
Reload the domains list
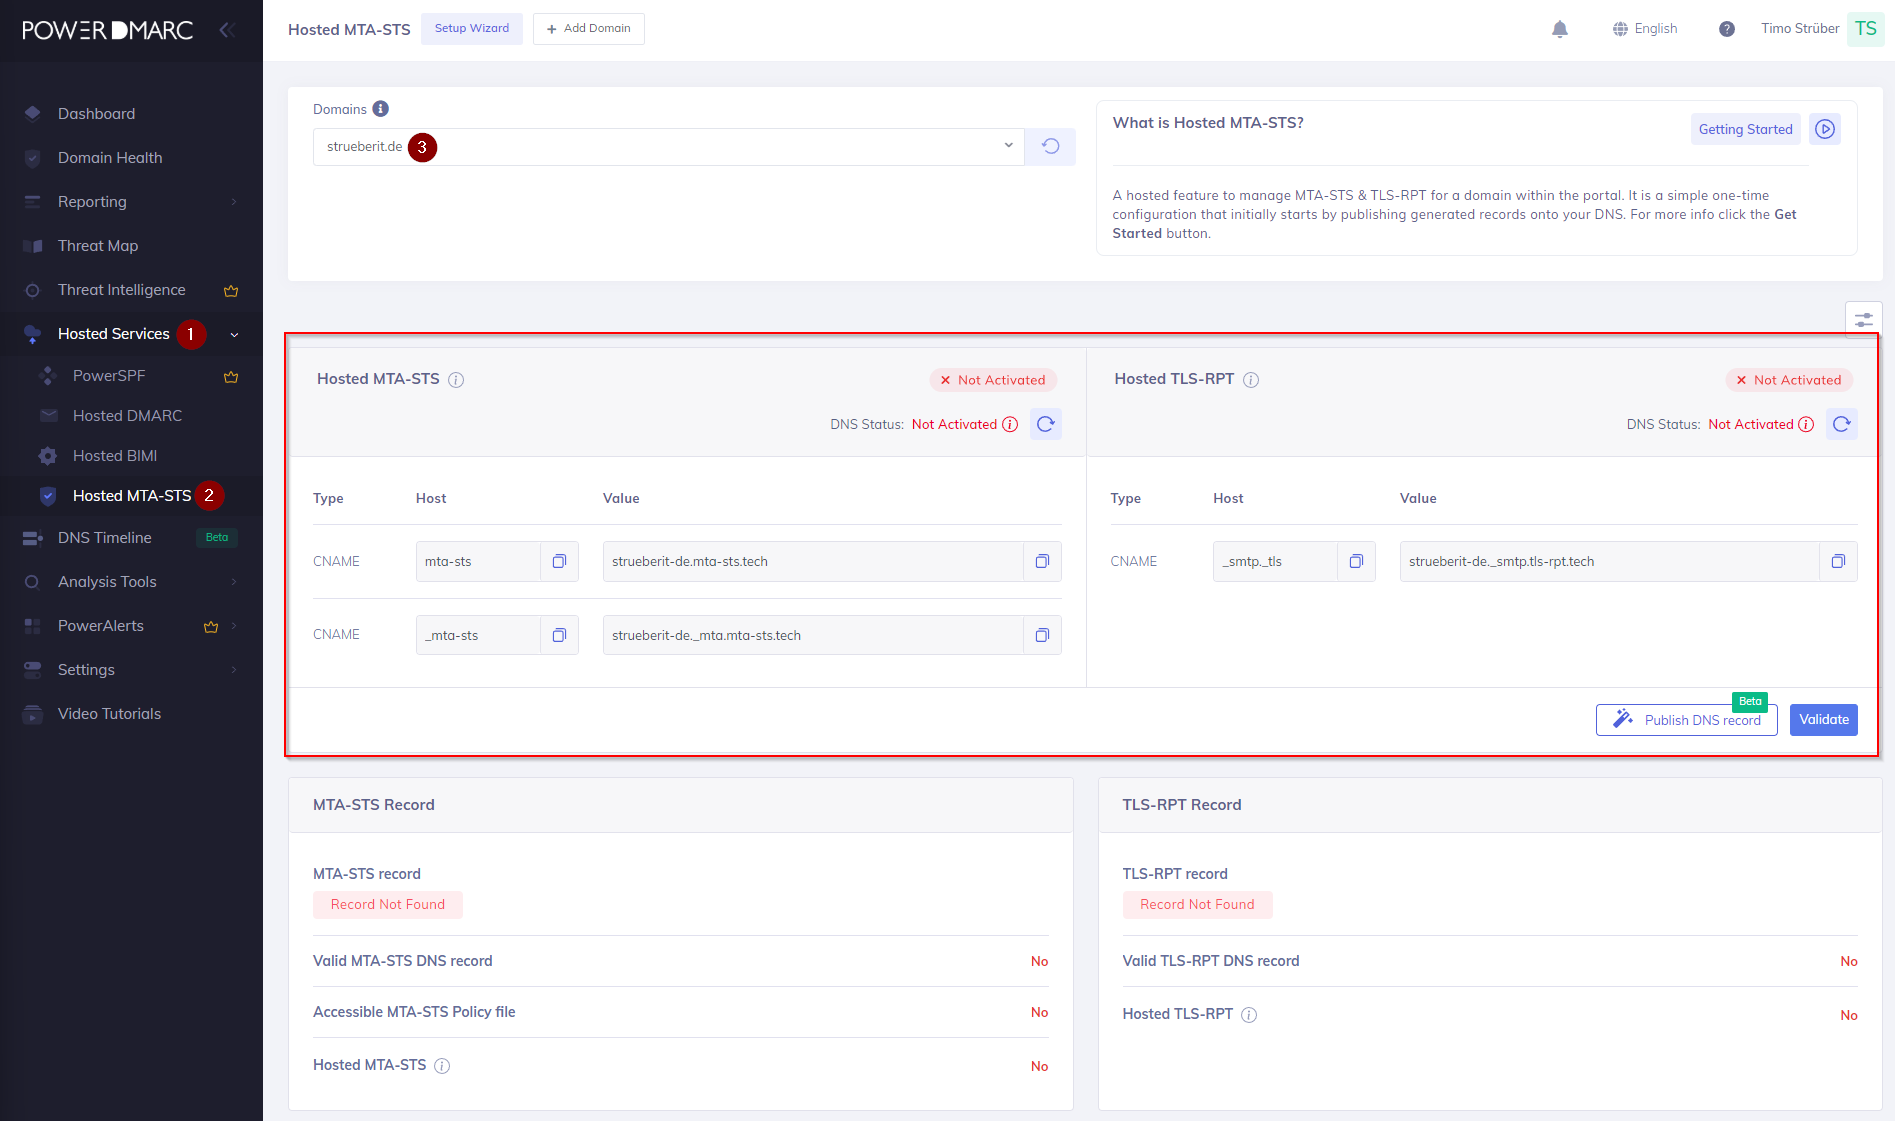1050,147
